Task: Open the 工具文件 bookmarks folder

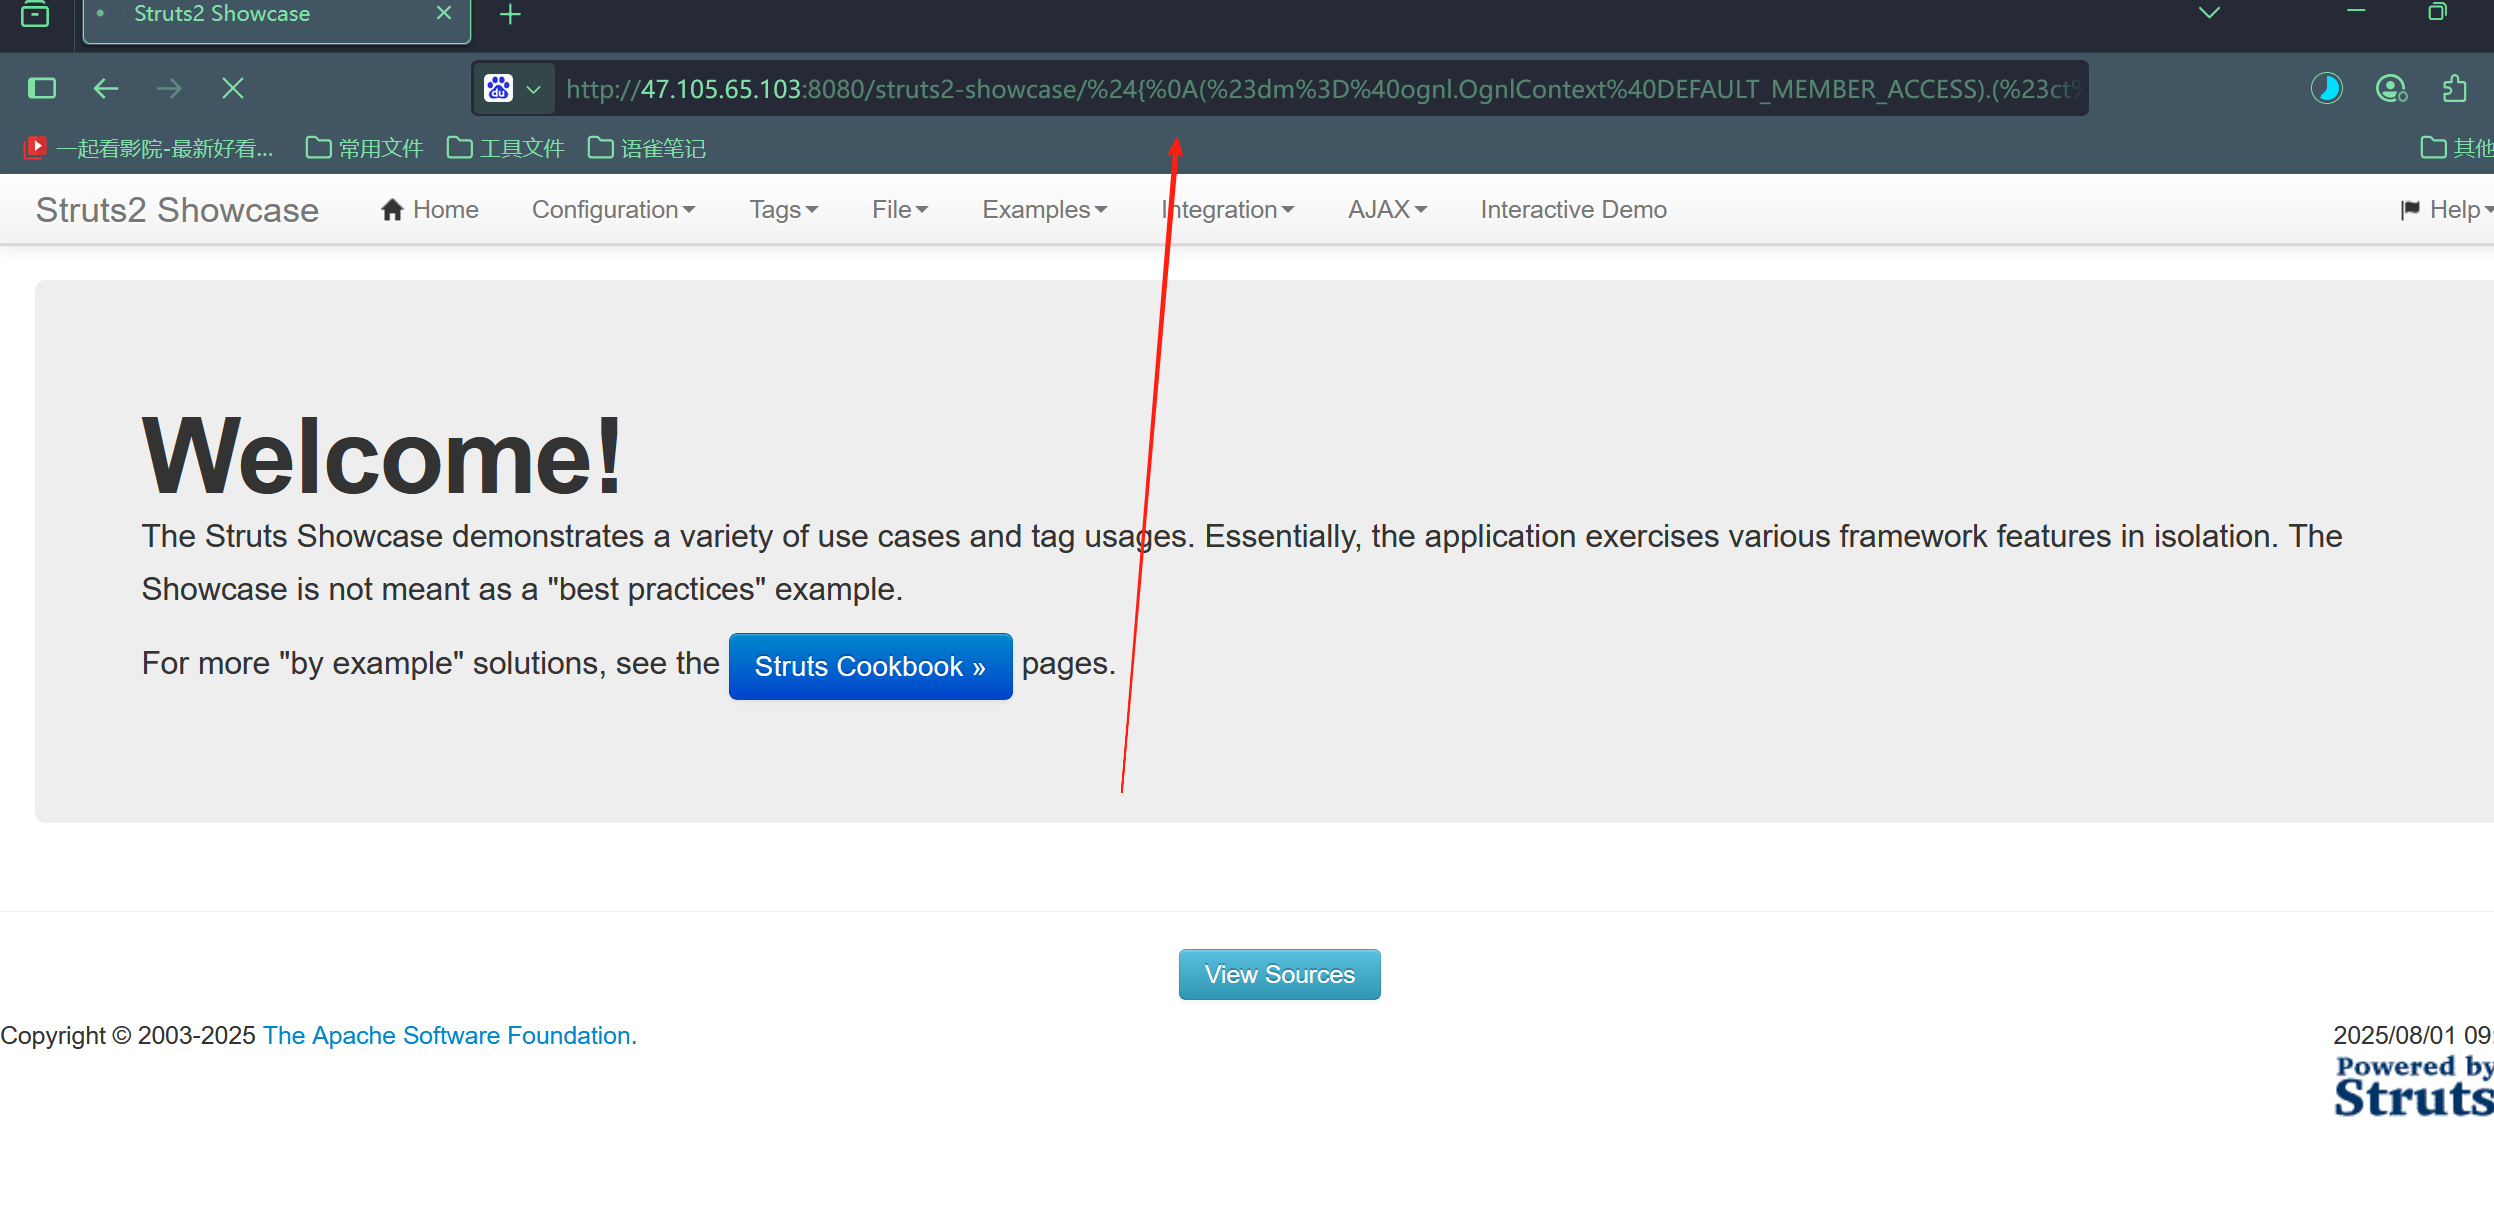Action: 505,148
